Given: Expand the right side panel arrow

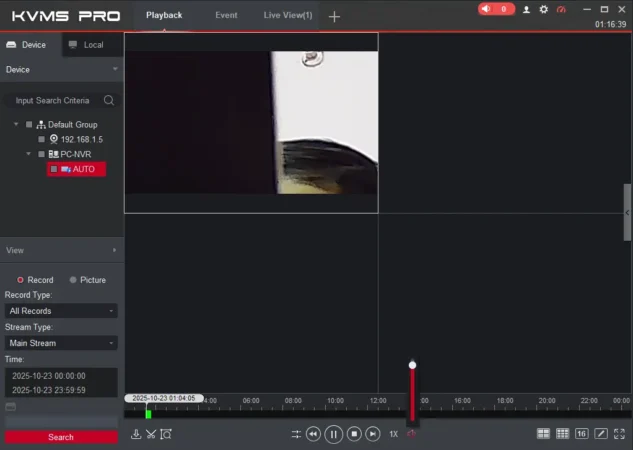Looking at the screenshot, I should coord(627,213).
